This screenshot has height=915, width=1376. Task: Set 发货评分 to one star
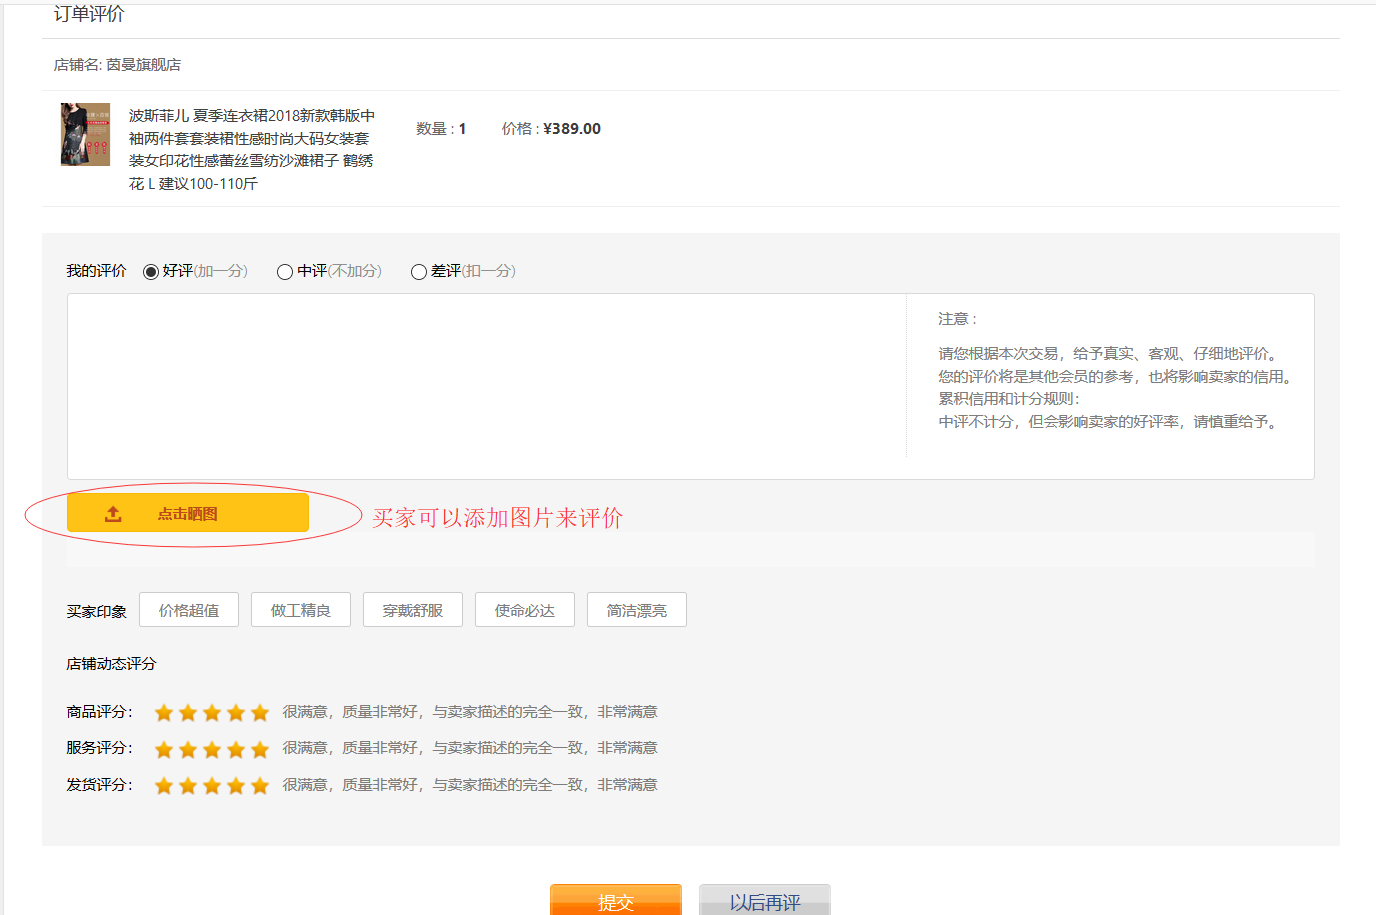(164, 786)
